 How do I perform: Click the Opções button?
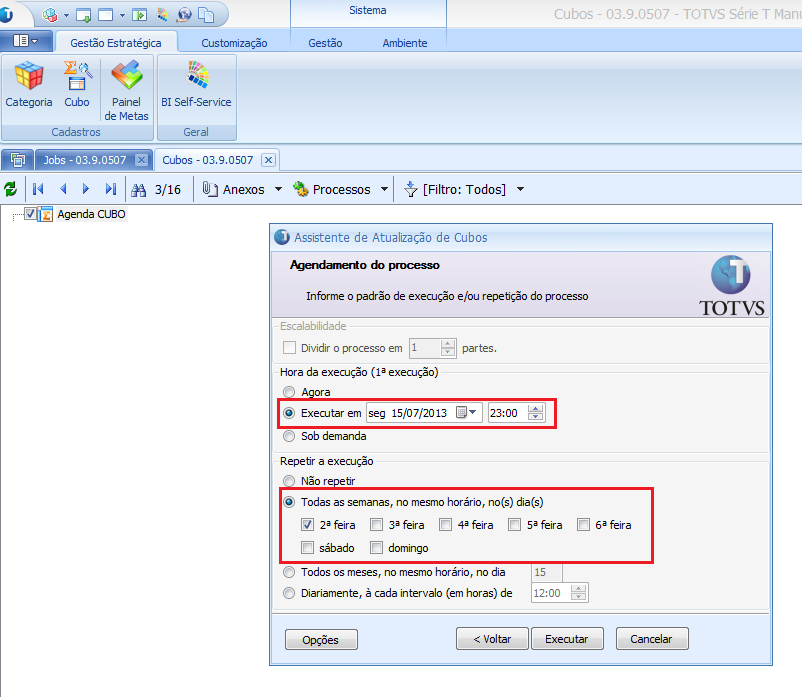tap(321, 640)
